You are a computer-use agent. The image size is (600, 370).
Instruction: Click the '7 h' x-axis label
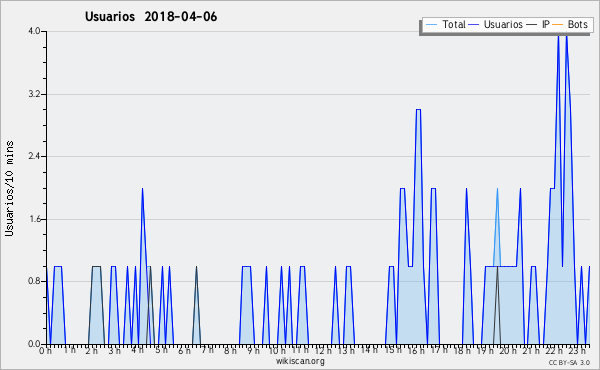tap(207, 350)
